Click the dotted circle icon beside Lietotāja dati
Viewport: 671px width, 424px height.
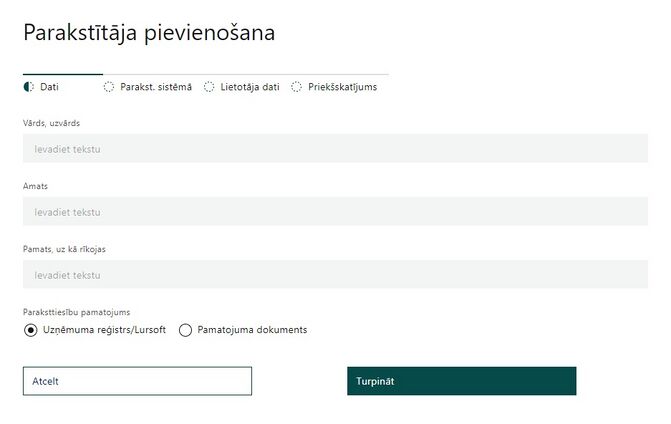click(209, 87)
